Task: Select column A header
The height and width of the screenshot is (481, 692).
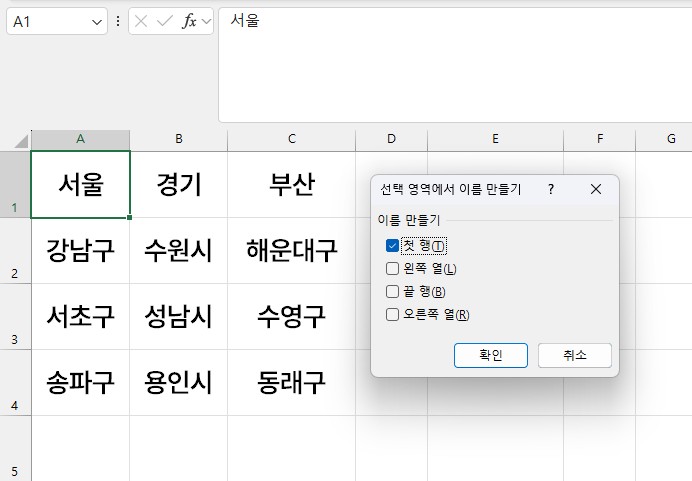Action: pyautogui.click(x=80, y=139)
